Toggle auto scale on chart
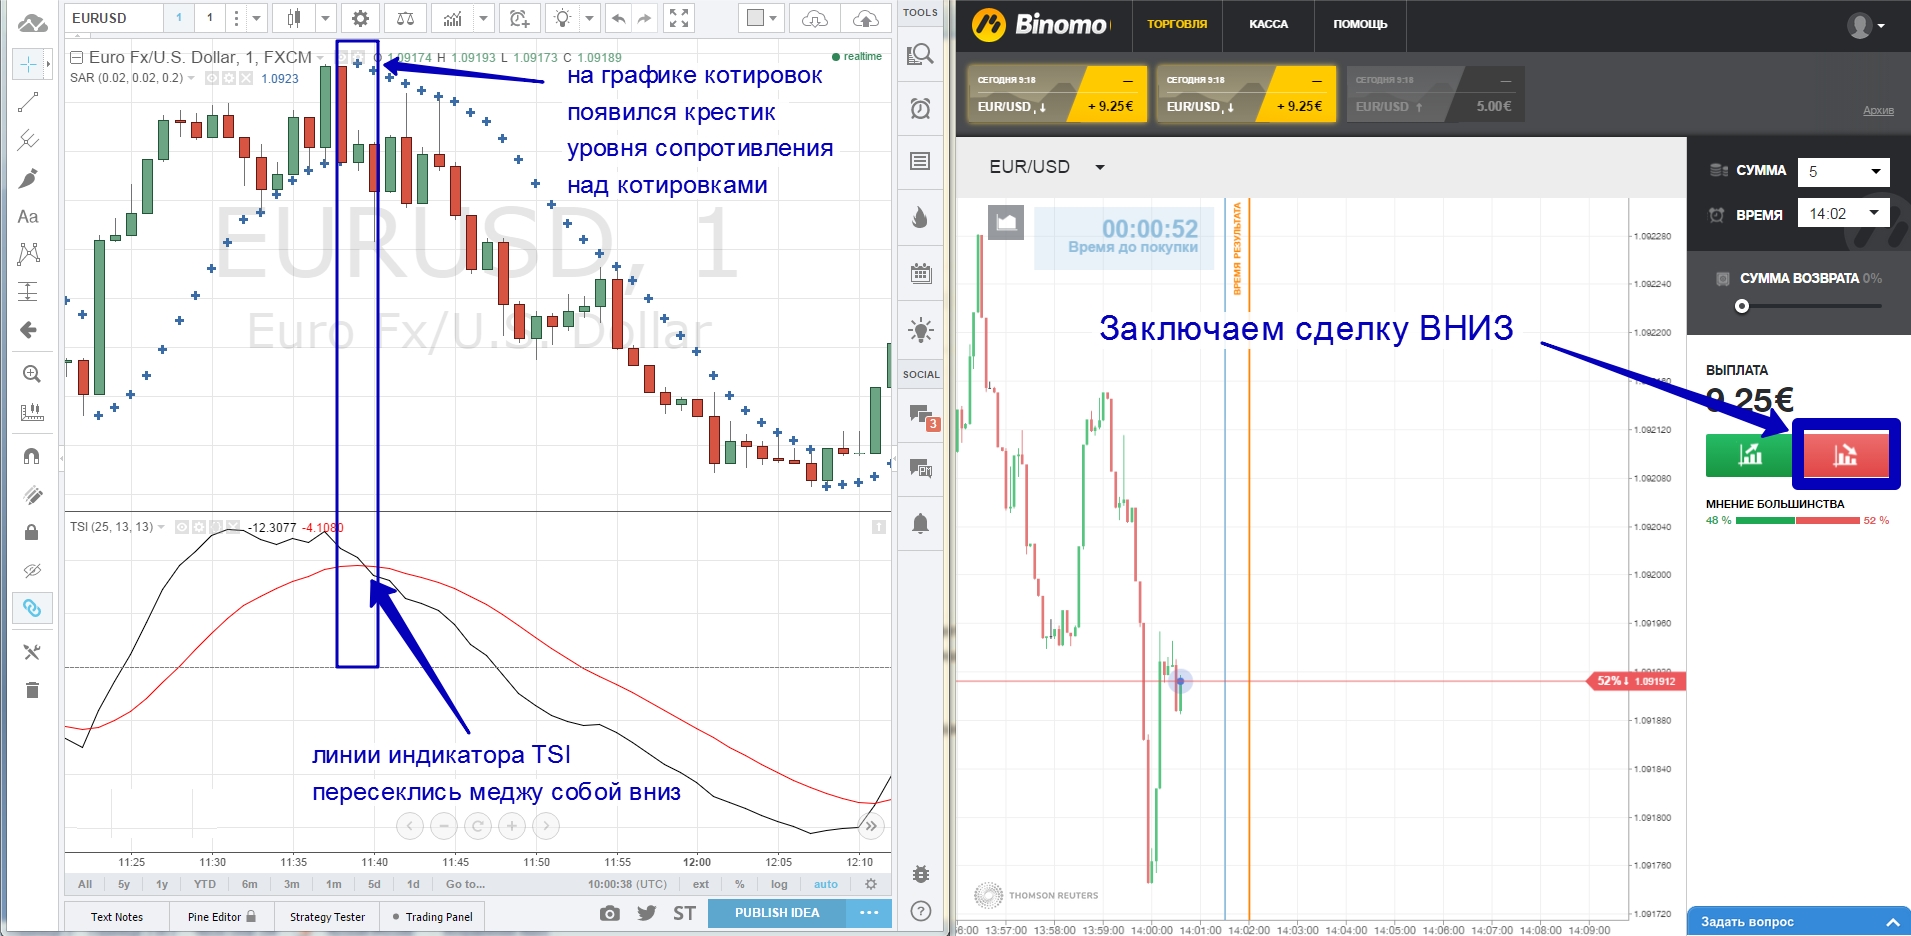1911x936 pixels. (x=826, y=884)
